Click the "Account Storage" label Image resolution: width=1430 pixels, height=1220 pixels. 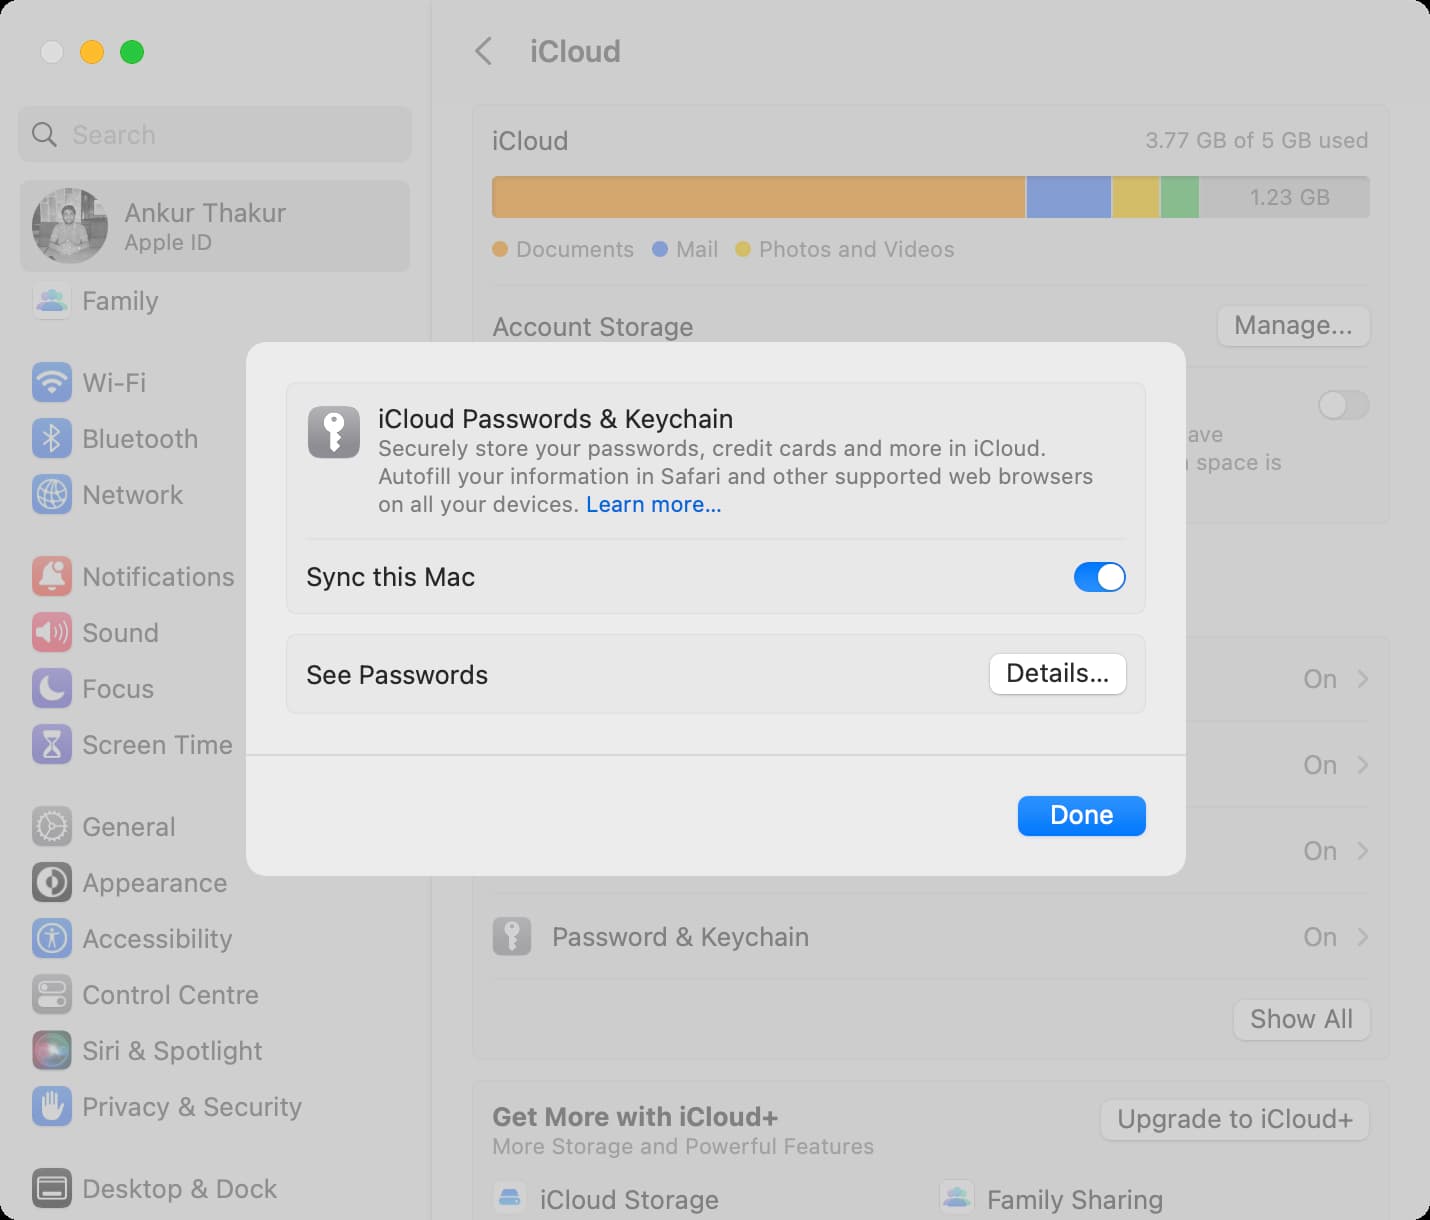(593, 327)
